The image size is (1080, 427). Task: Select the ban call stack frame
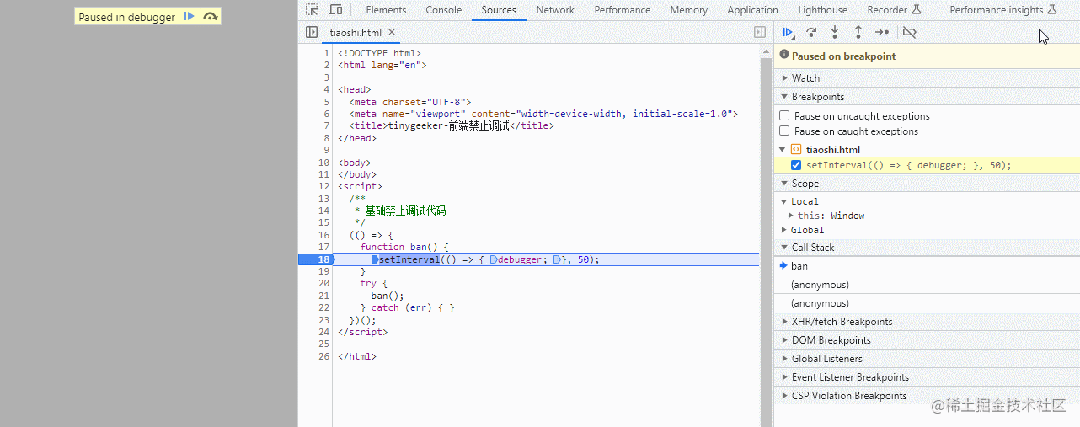pyautogui.click(x=926, y=266)
